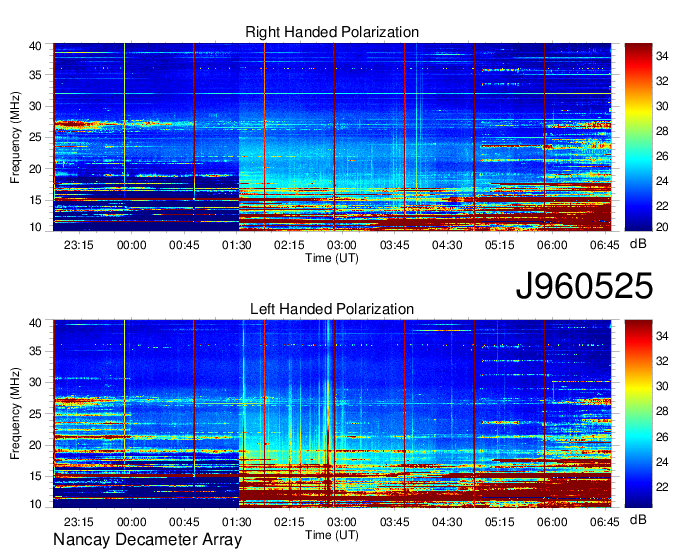Click the "03:45" time tick of the Right Handed plot
This screenshot has height=552, width=680.
pos(394,245)
